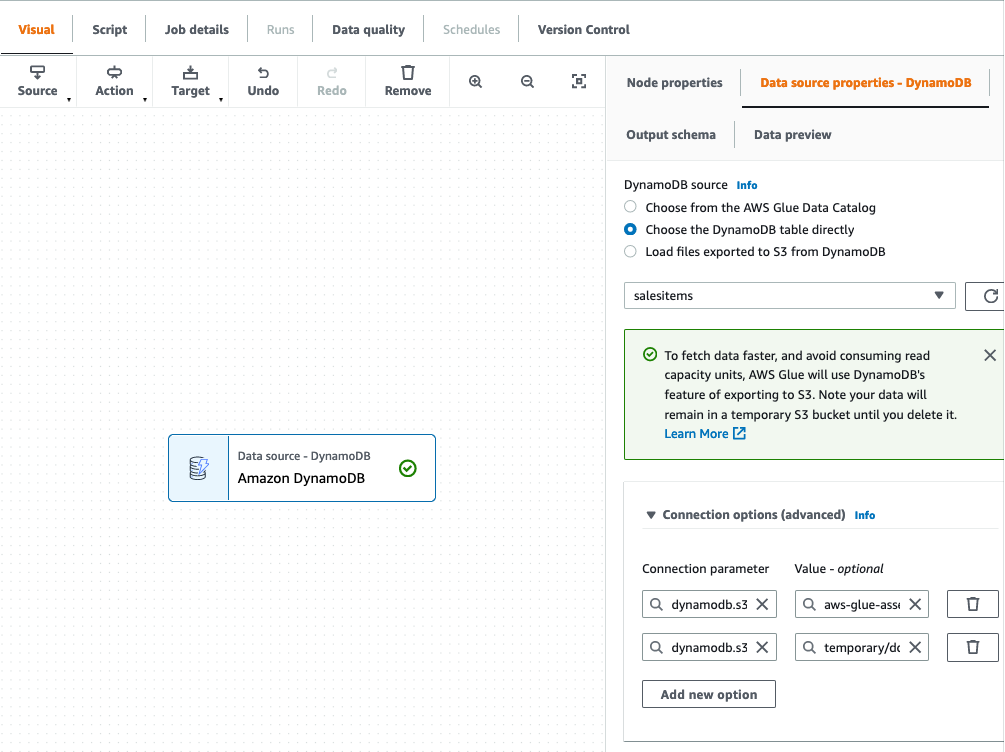
Task: Open the Action node menu
Action: pos(115,81)
